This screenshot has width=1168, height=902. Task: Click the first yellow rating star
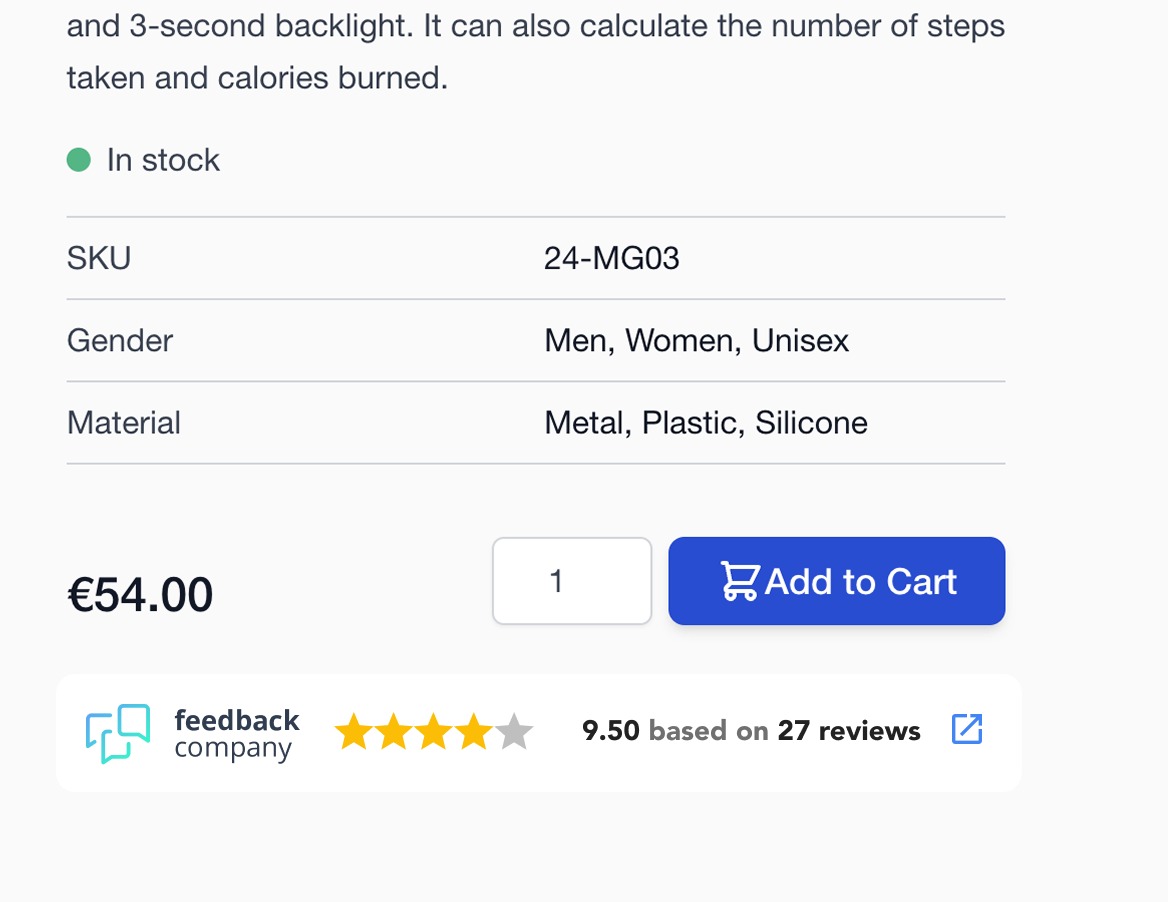click(354, 732)
